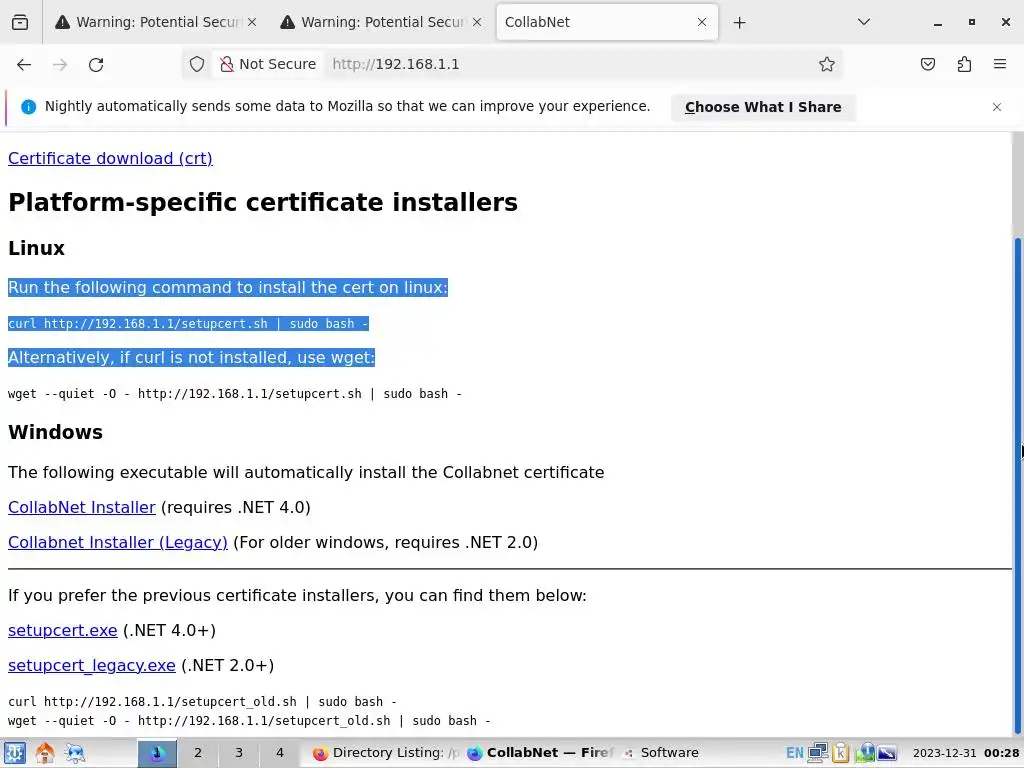Close the CollabNet tab

pos(702,22)
